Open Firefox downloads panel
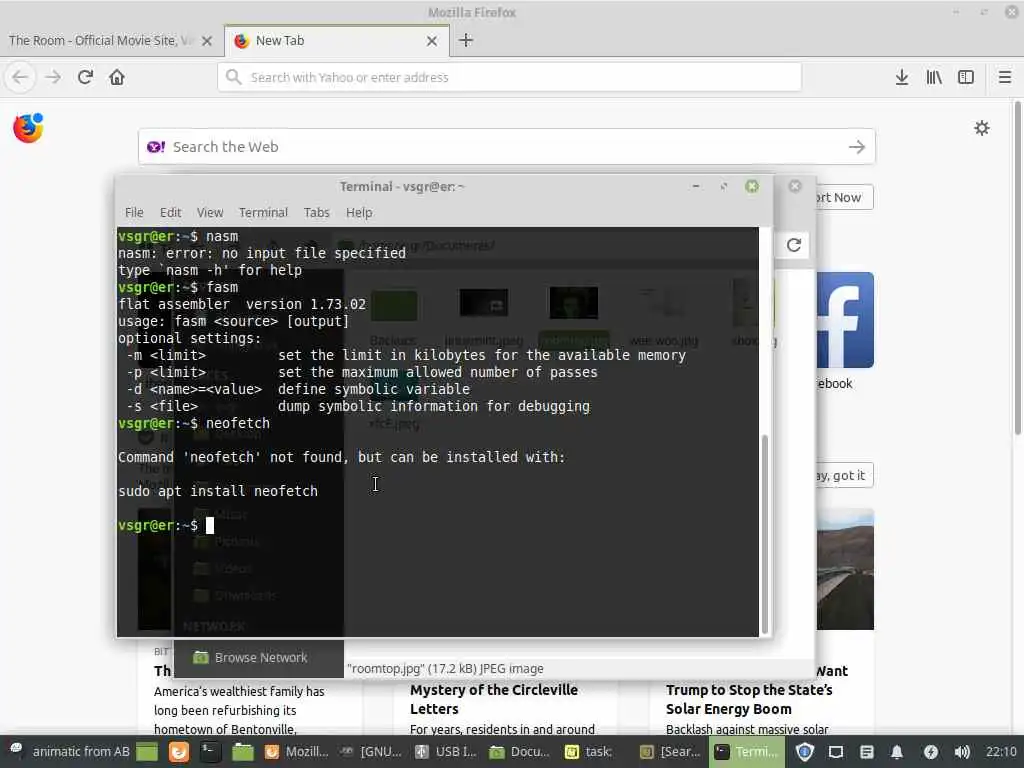1024x768 pixels. pos(902,77)
